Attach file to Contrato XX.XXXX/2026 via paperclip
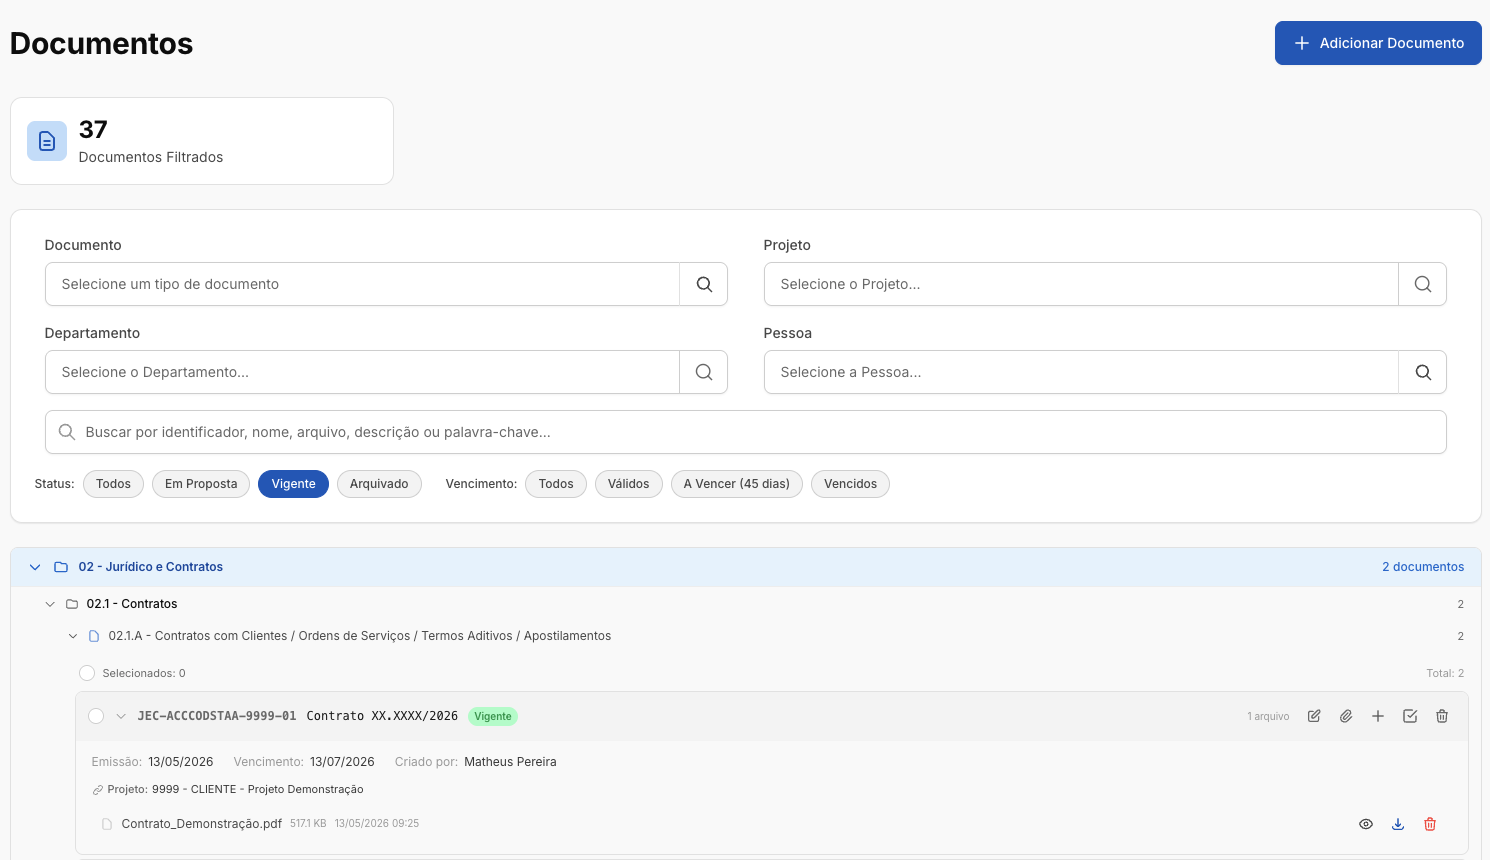Image resolution: width=1490 pixels, height=860 pixels. (1346, 716)
